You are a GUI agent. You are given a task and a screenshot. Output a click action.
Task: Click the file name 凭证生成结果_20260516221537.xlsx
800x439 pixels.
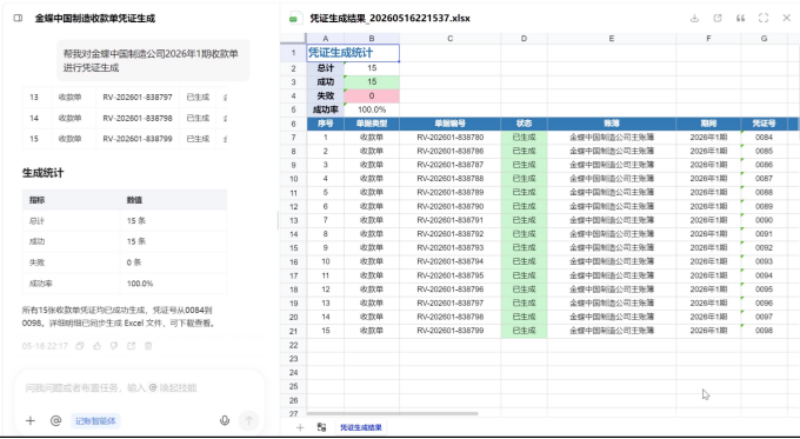coord(390,18)
